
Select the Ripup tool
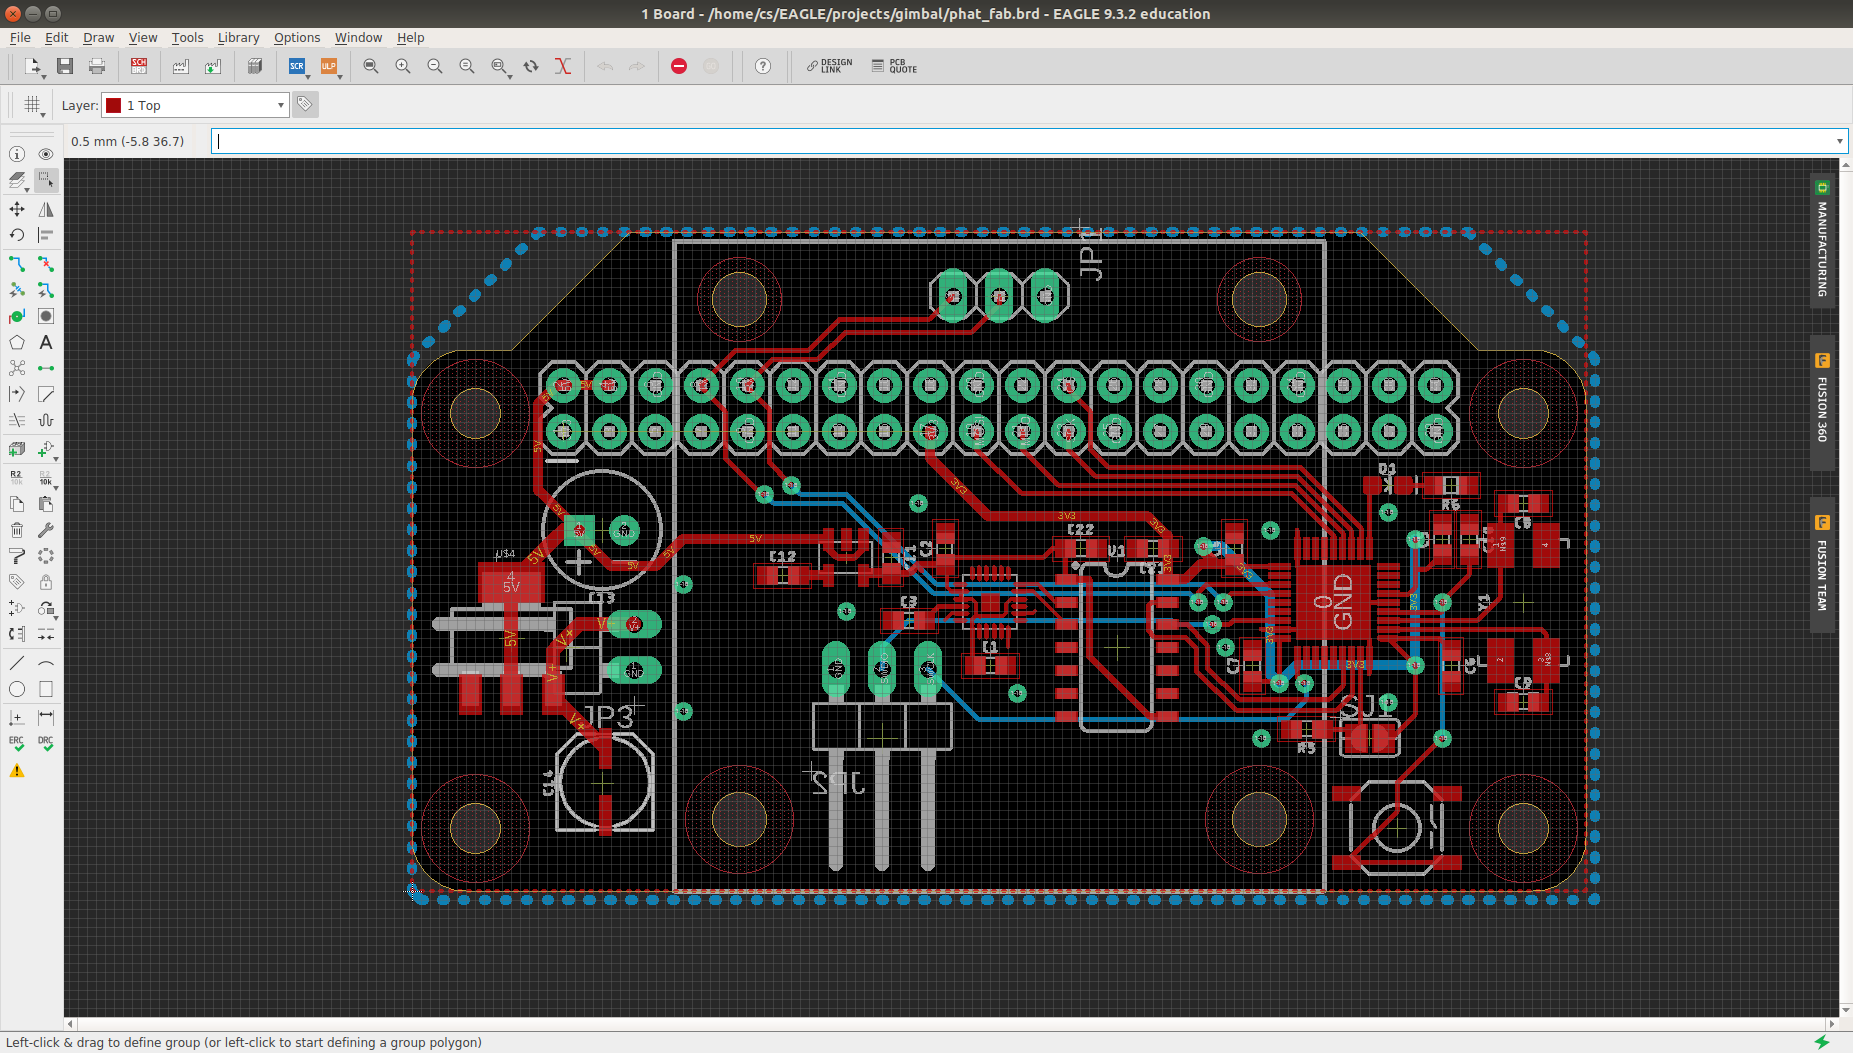46,264
